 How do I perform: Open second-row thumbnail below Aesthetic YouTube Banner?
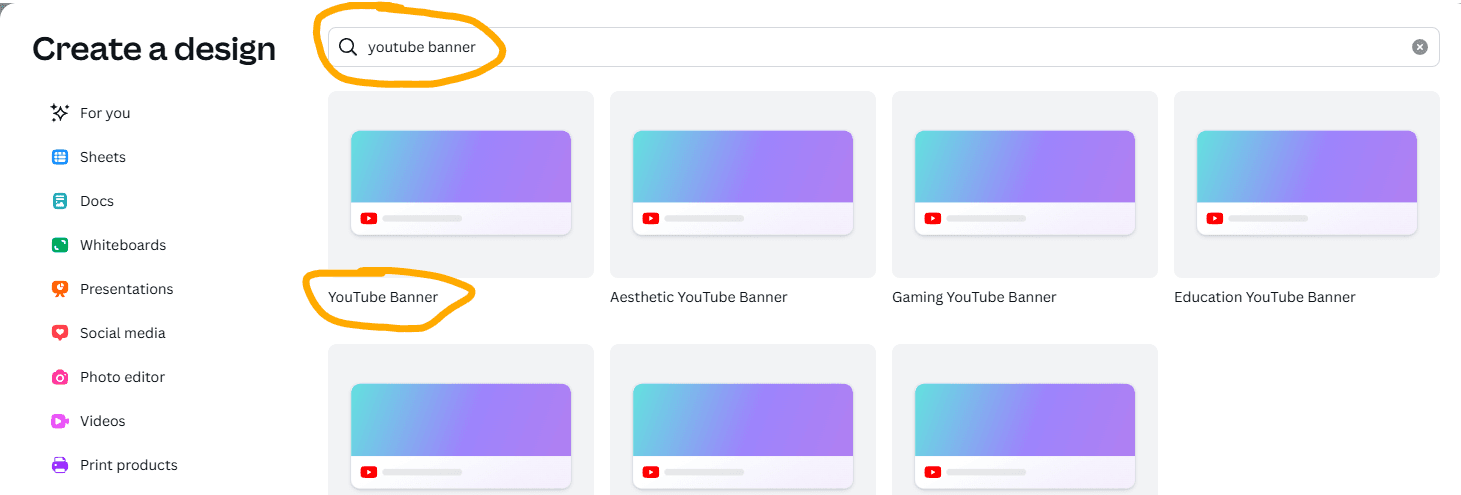point(743,419)
